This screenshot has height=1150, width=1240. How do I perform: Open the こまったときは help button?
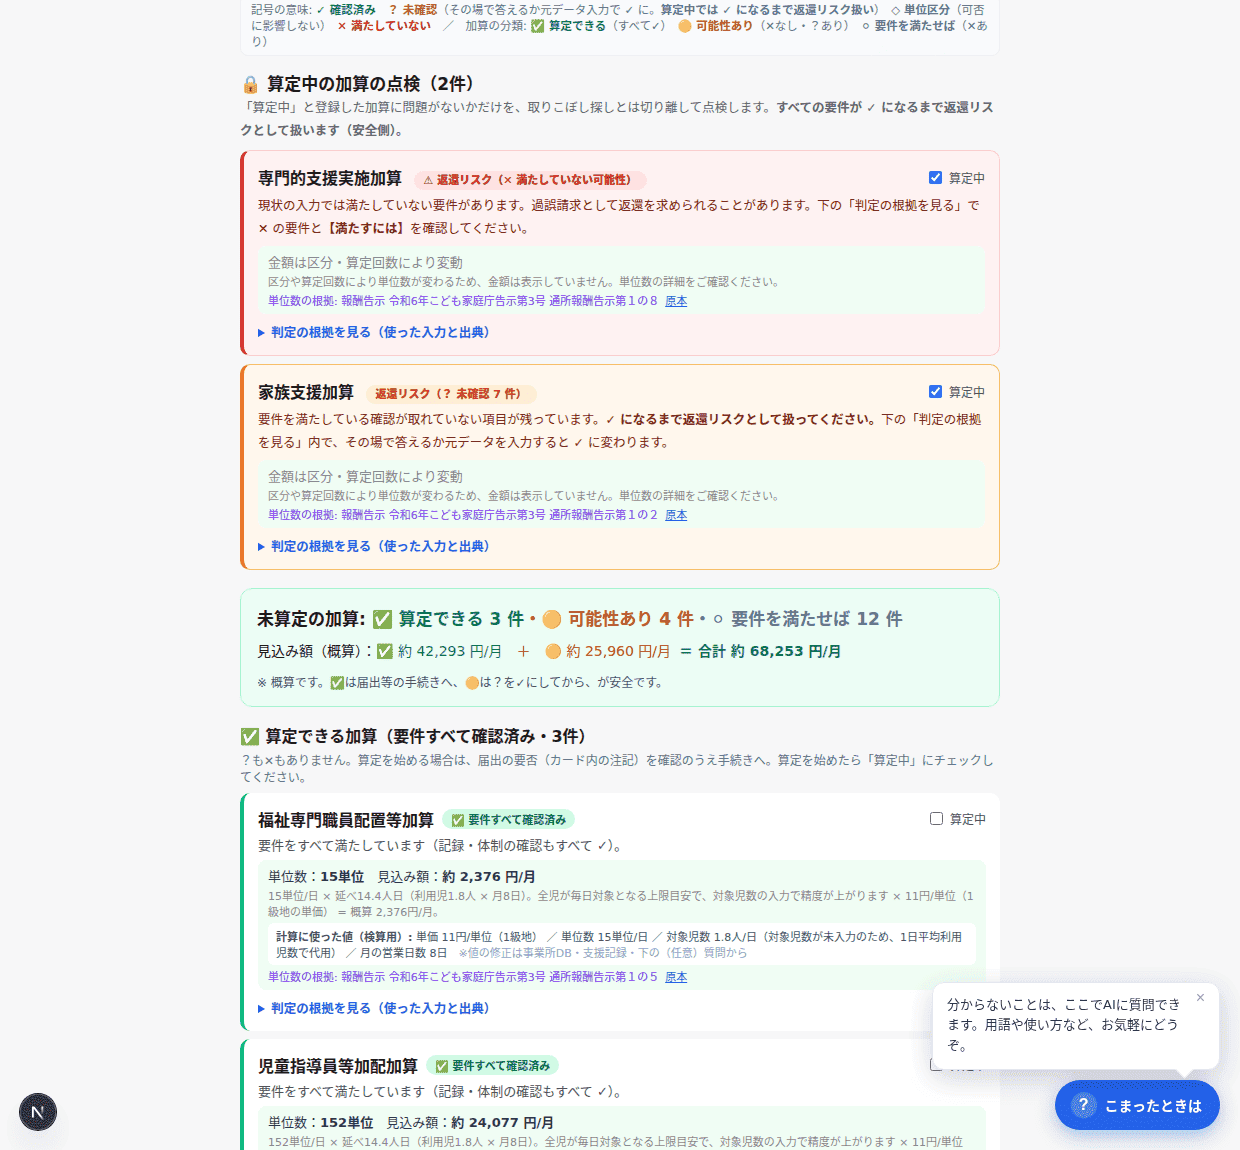(1137, 1105)
